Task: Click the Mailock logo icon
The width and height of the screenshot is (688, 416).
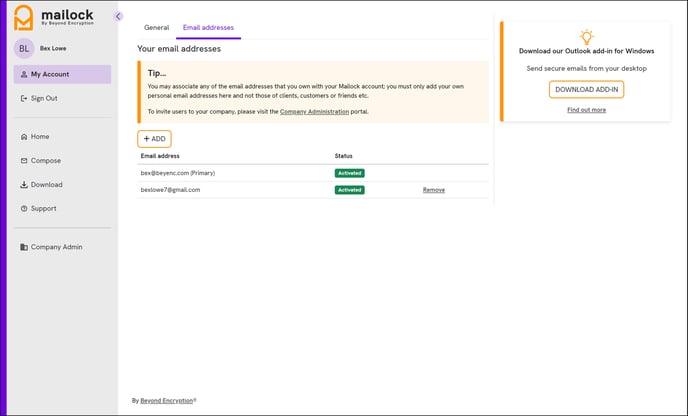Action: tap(23, 18)
